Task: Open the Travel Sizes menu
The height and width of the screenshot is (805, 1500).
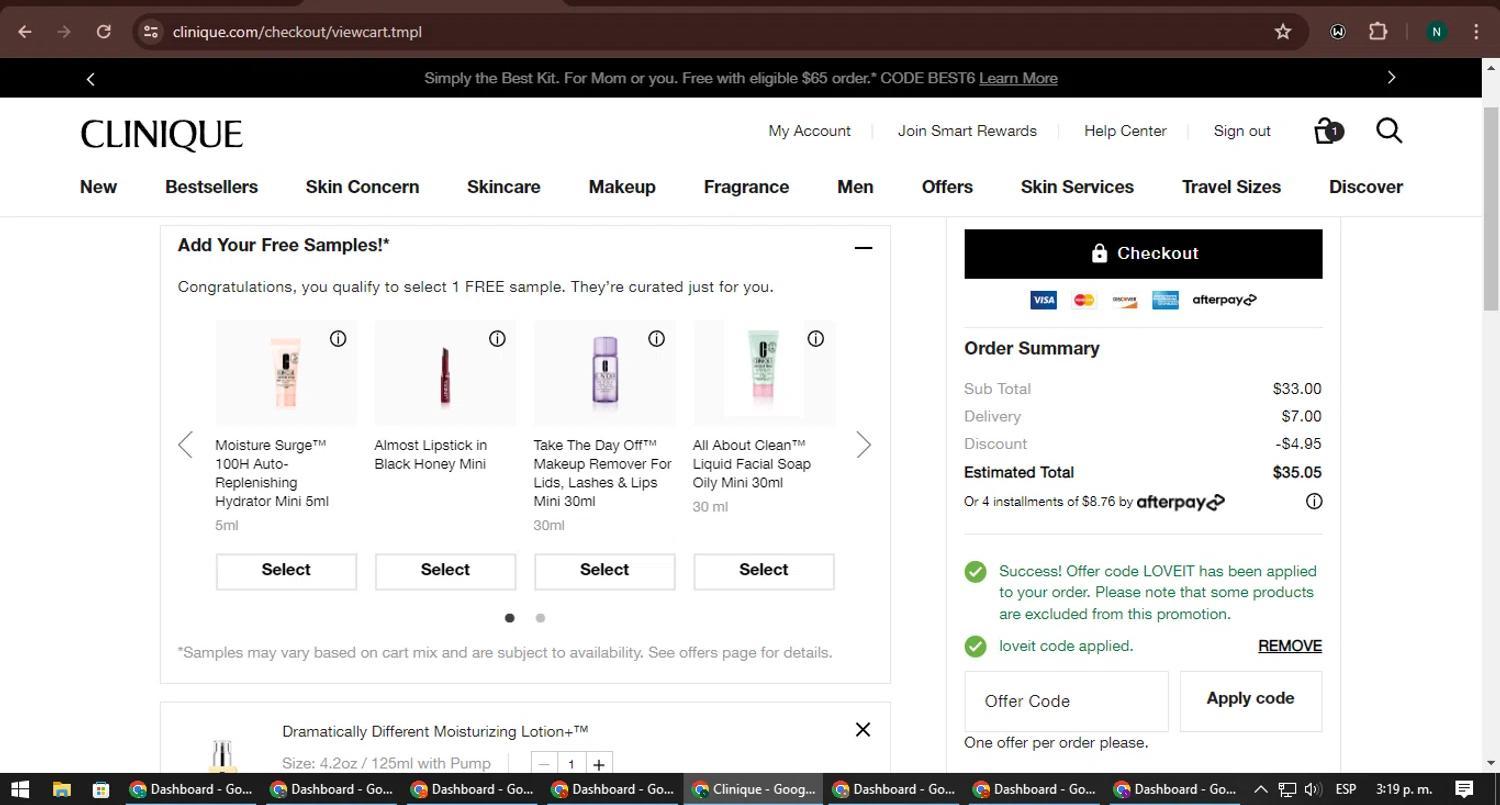Action: click(1231, 187)
